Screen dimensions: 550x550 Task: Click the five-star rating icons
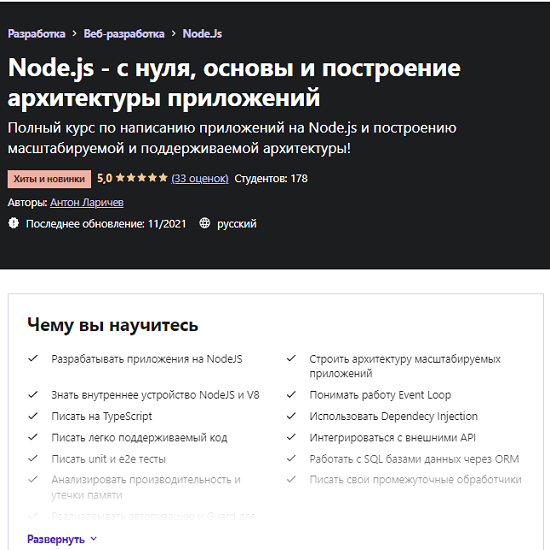pos(142,178)
